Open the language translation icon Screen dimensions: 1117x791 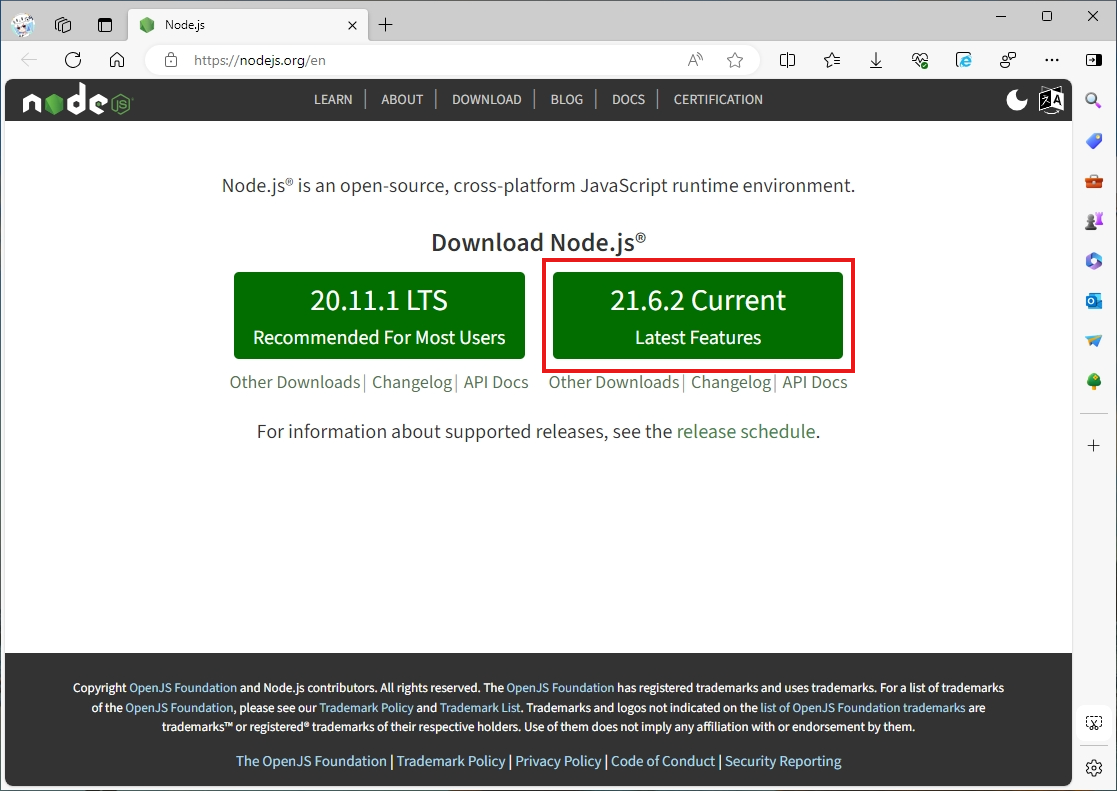point(1051,100)
